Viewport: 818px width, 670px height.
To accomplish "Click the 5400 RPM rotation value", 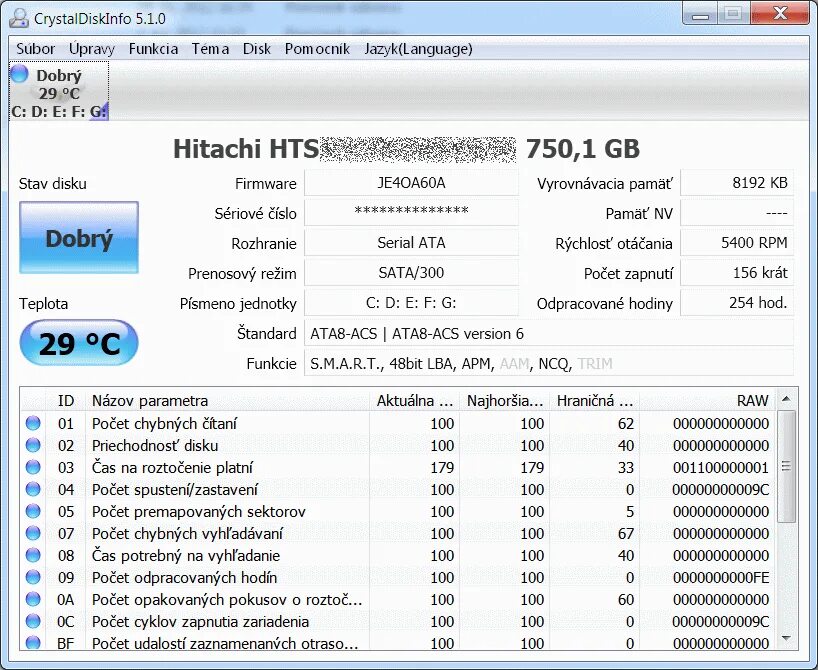I will point(737,243).
